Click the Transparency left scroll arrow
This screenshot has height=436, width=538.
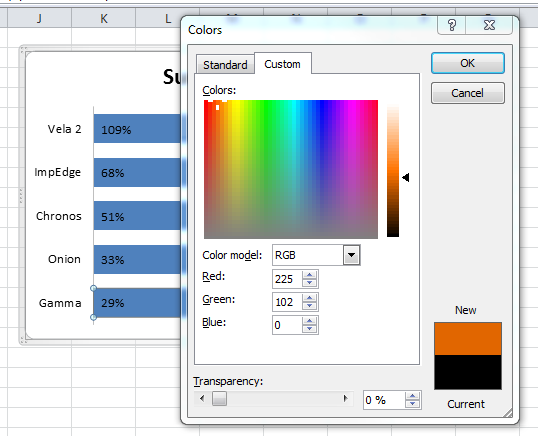pyautogui.click(x=202, y=399)
